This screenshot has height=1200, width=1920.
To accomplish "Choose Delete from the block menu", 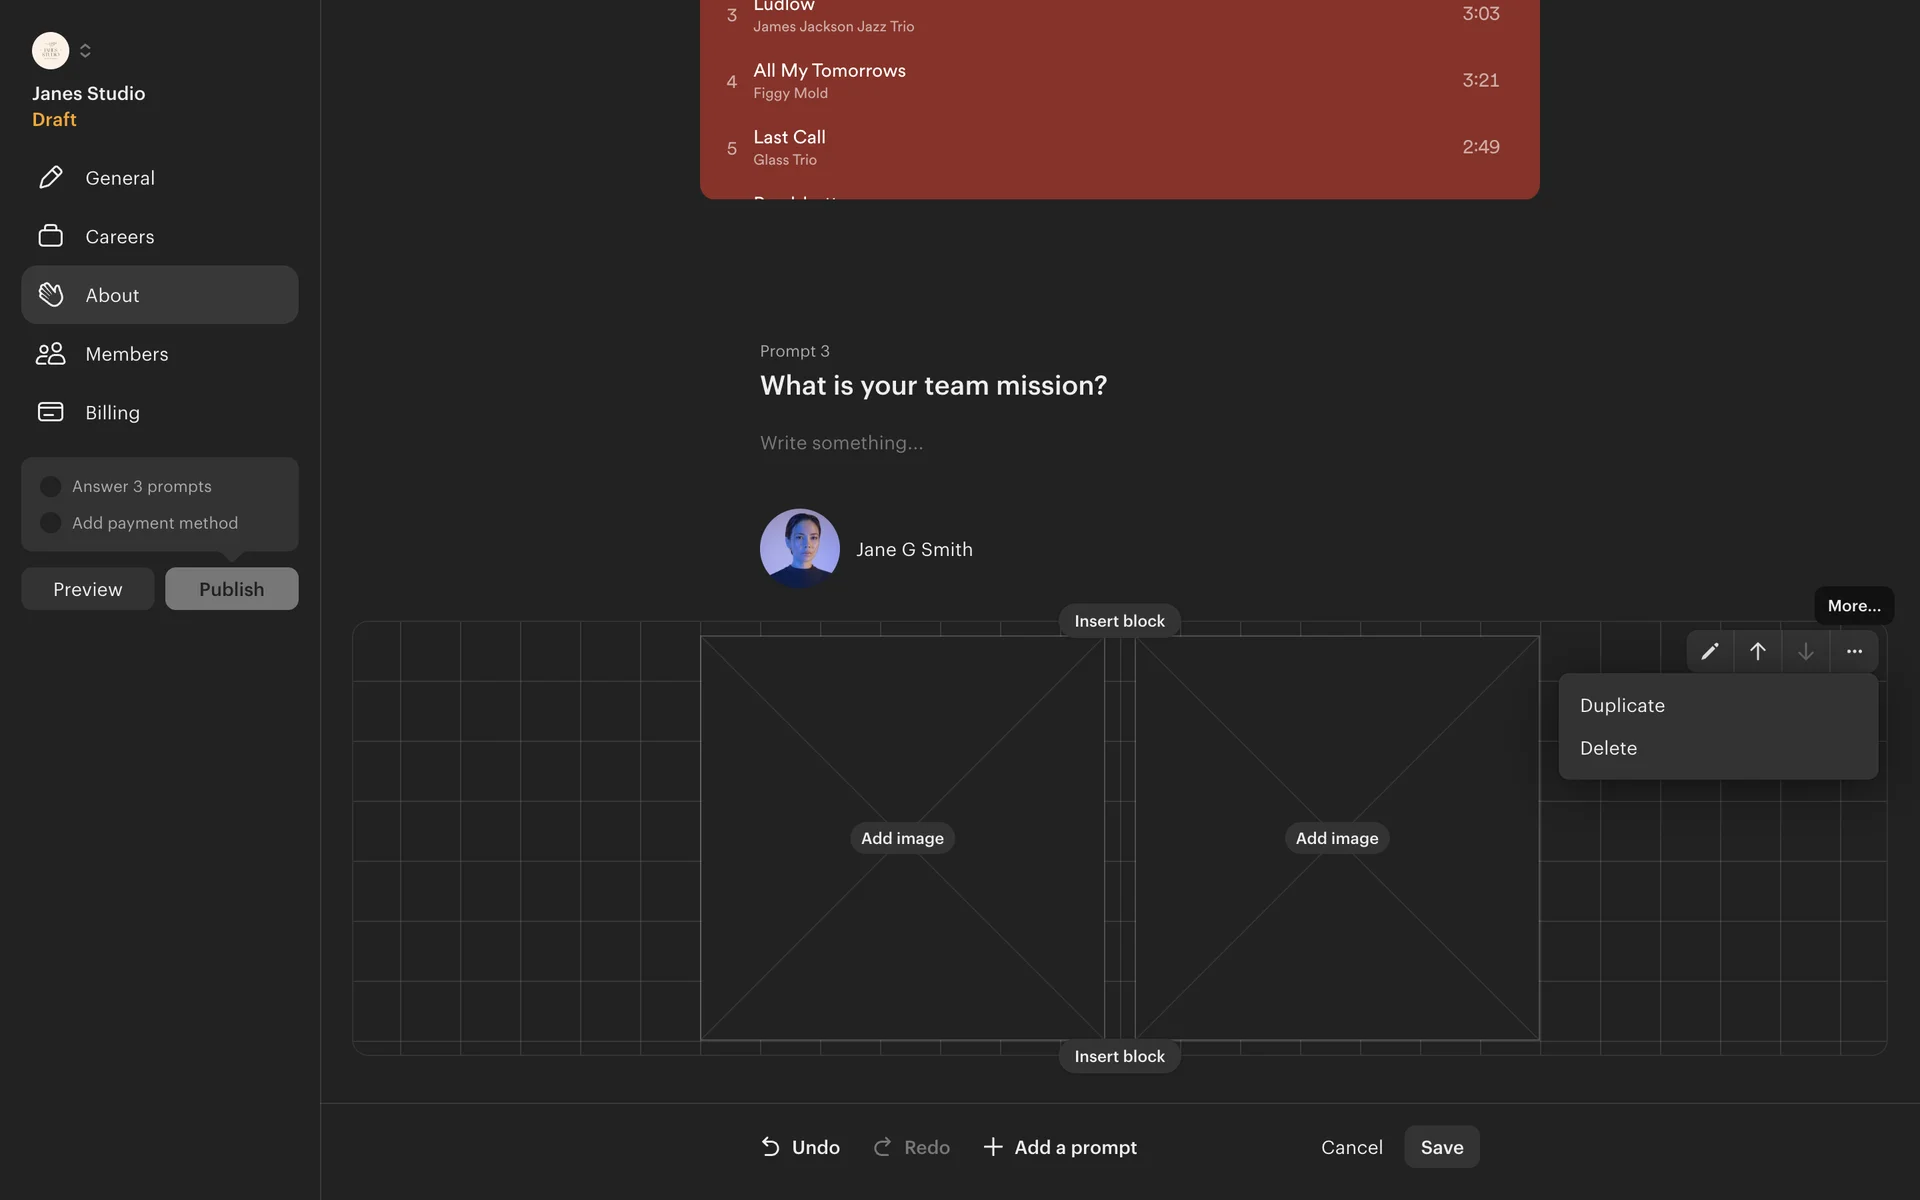I will [1608, 748].
